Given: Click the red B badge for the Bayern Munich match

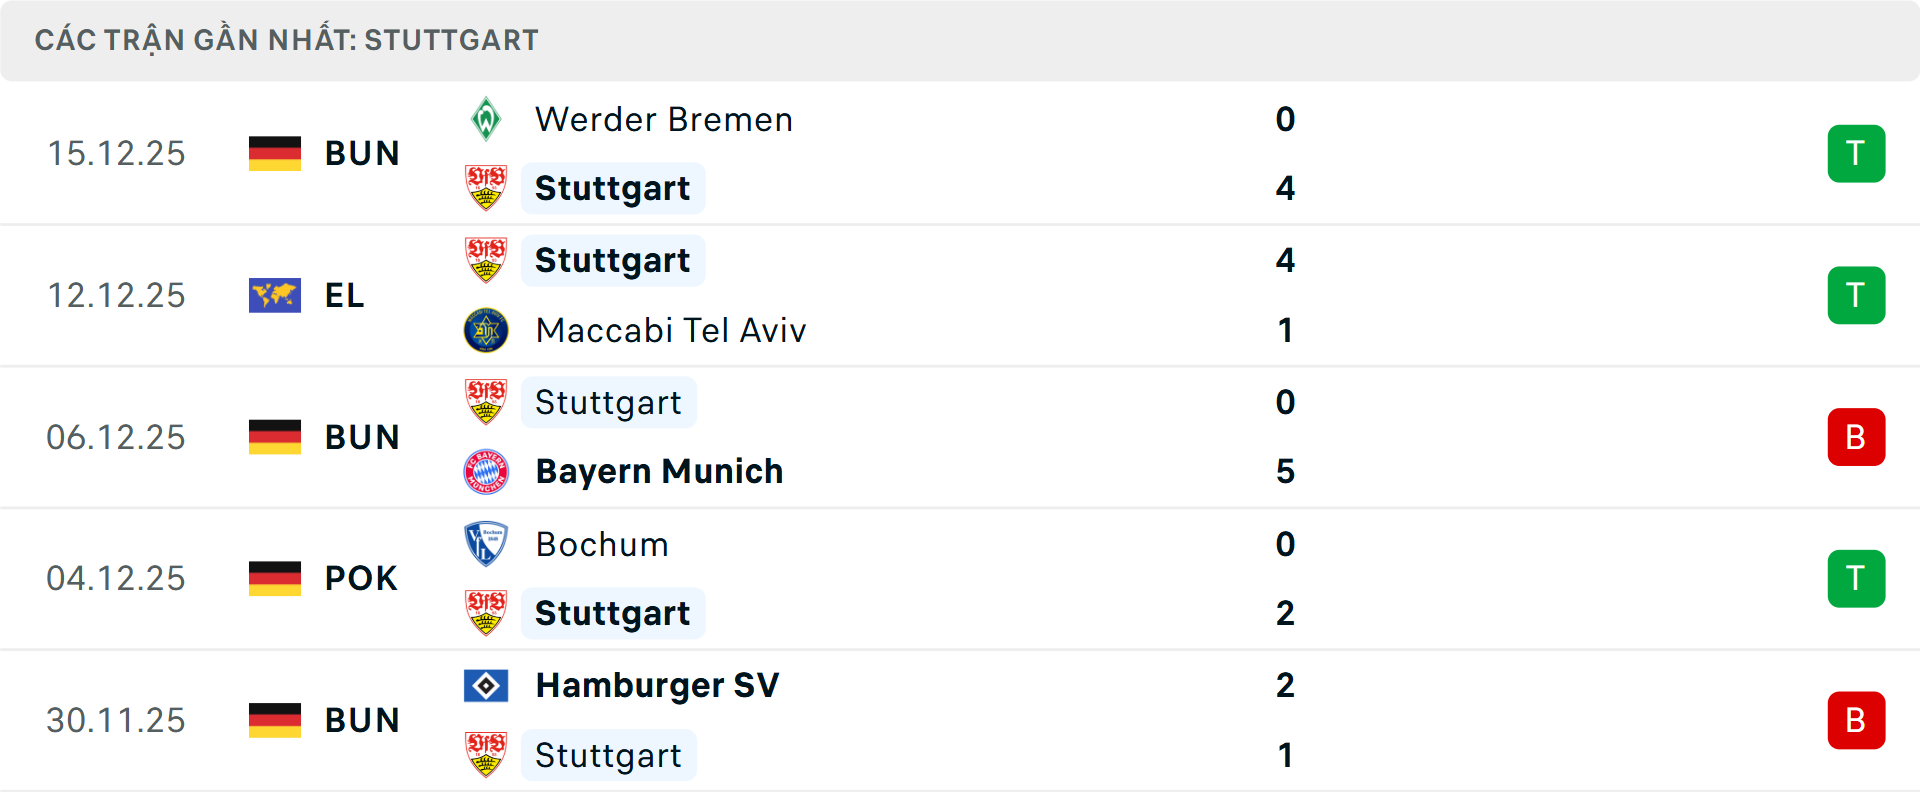Looking at the screenshot, I should pyautogui.click(x=1857, y=437).
